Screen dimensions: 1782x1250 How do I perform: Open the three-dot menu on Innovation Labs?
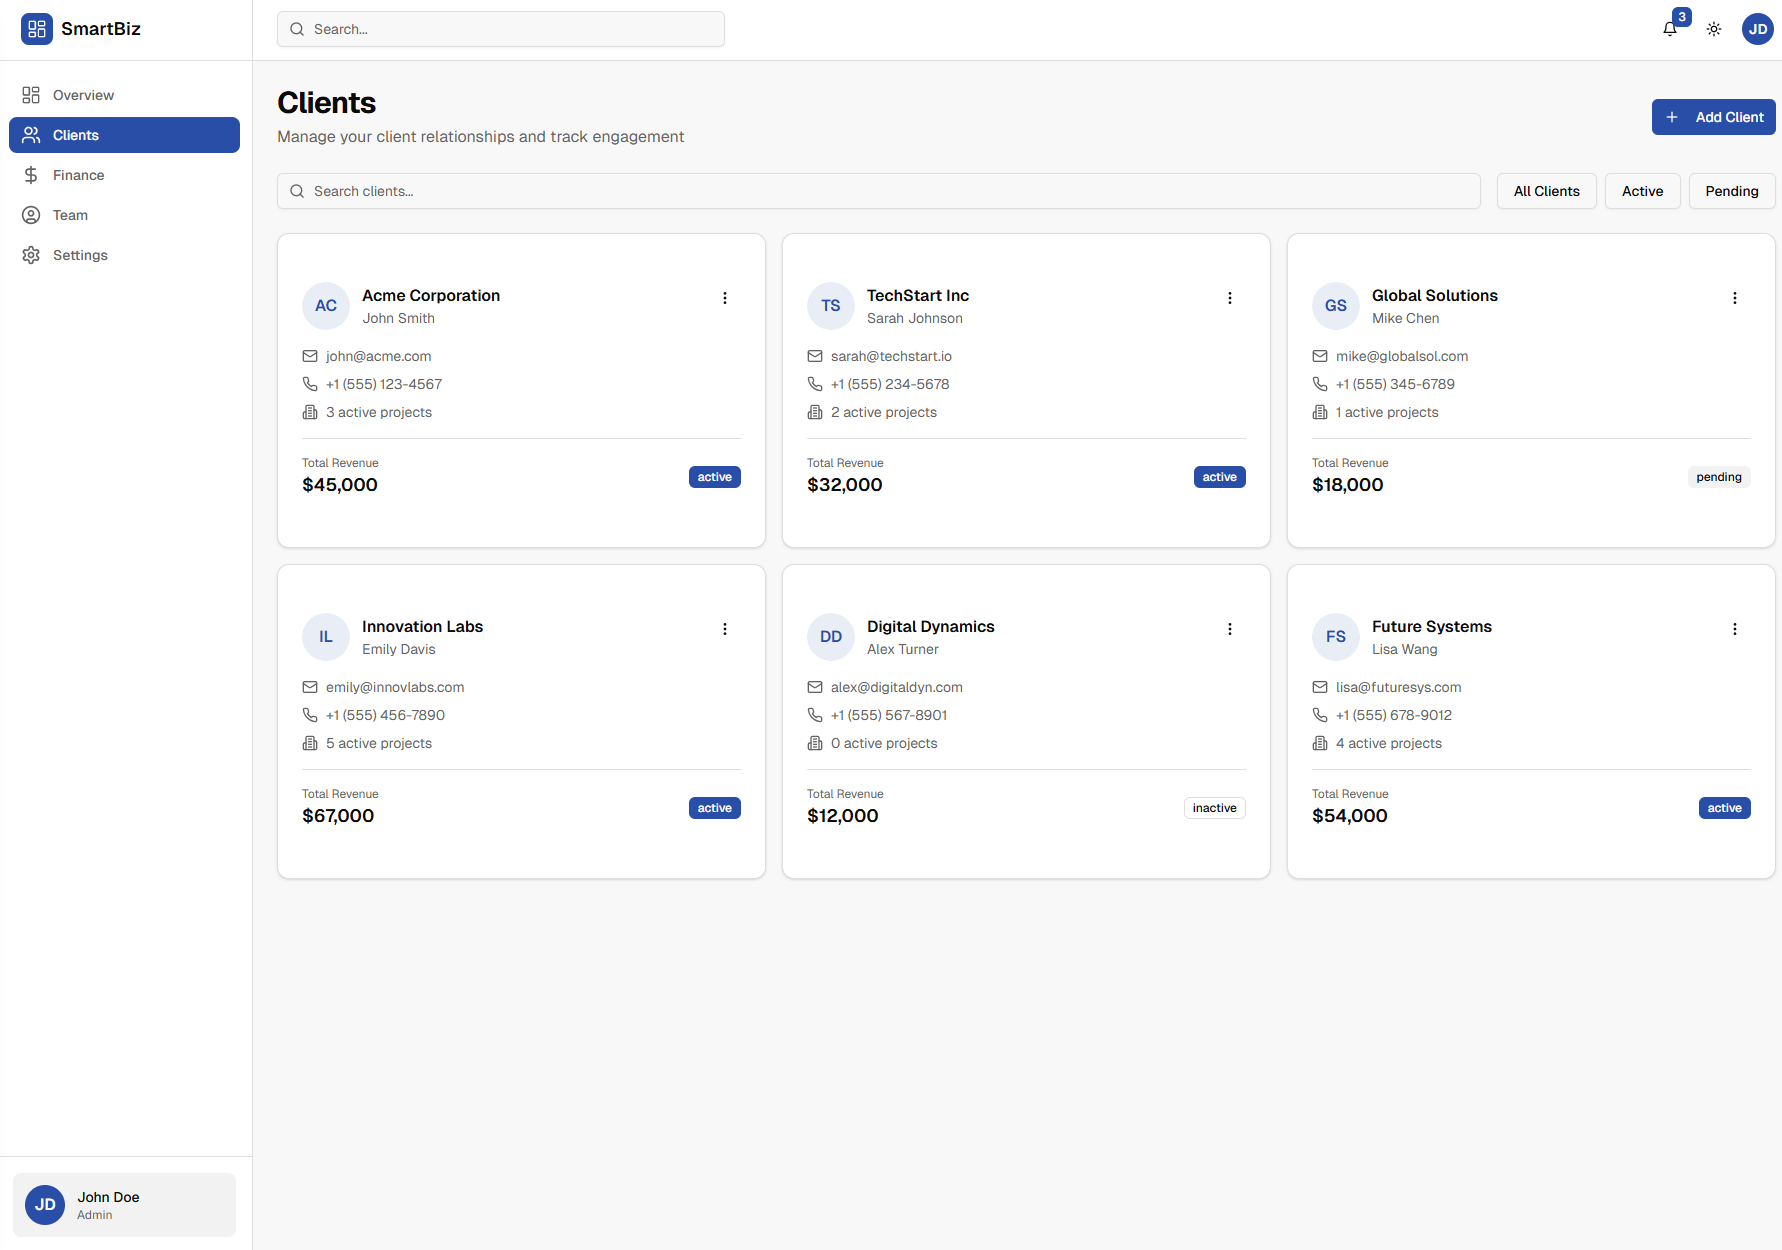pos(724,628)
